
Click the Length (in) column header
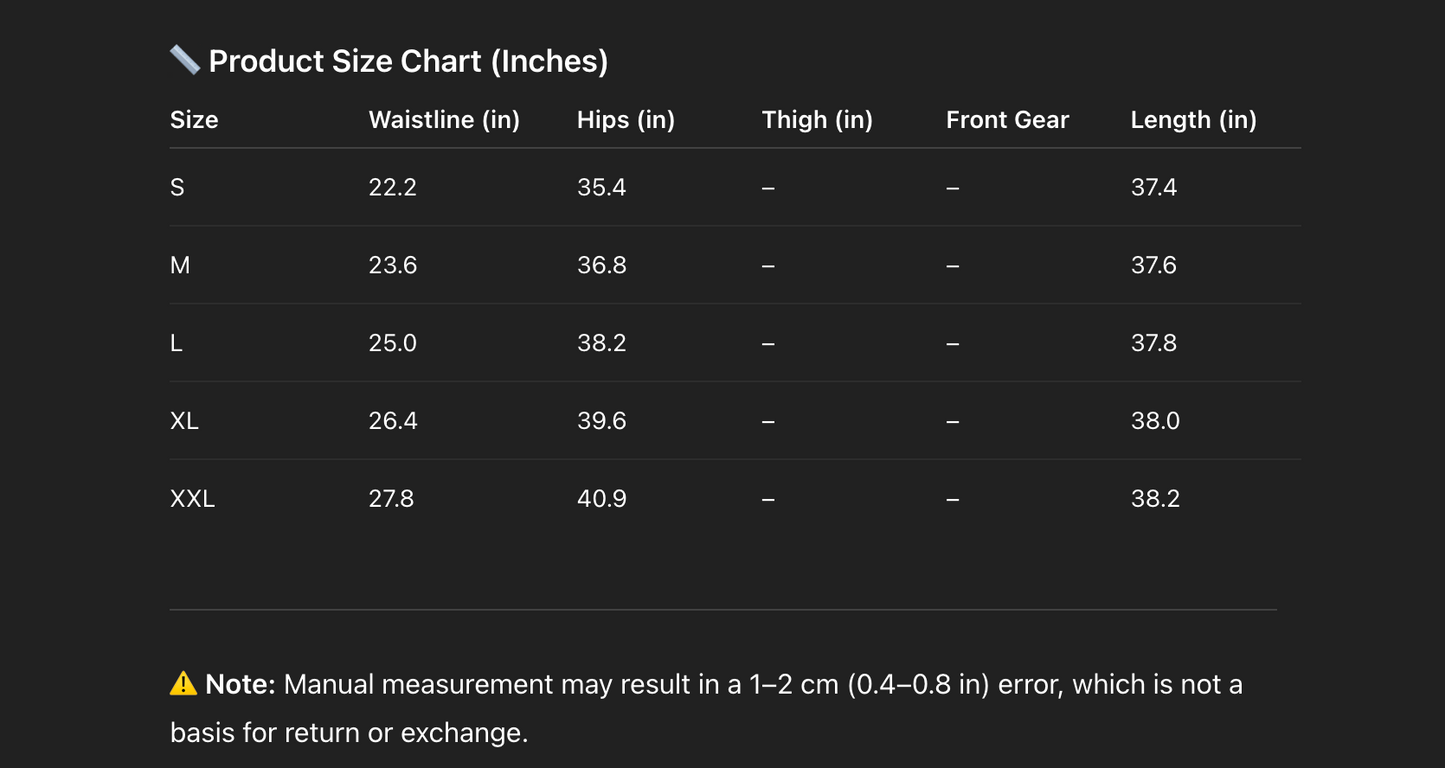tap(1193, 120)
